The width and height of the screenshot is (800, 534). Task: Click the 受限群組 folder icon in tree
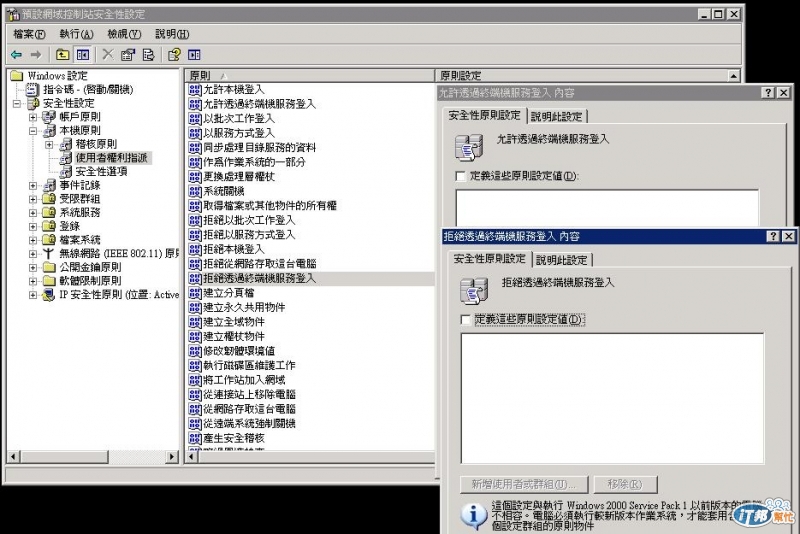click(49, 198)
